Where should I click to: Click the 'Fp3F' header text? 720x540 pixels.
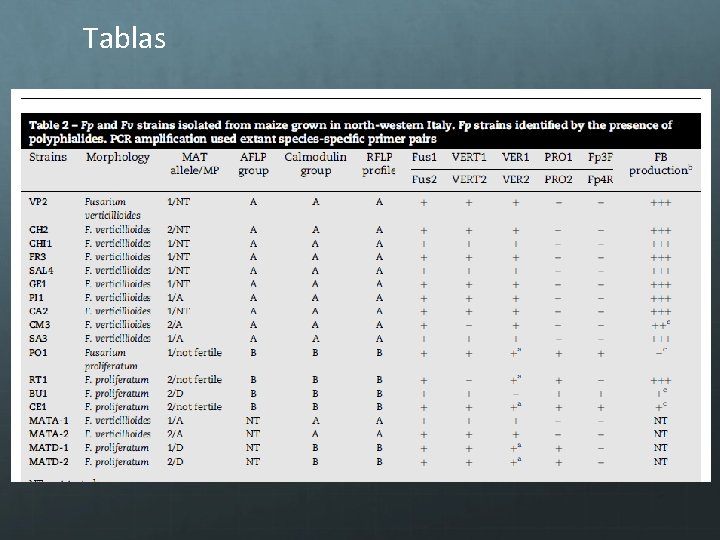coord(601,157)
